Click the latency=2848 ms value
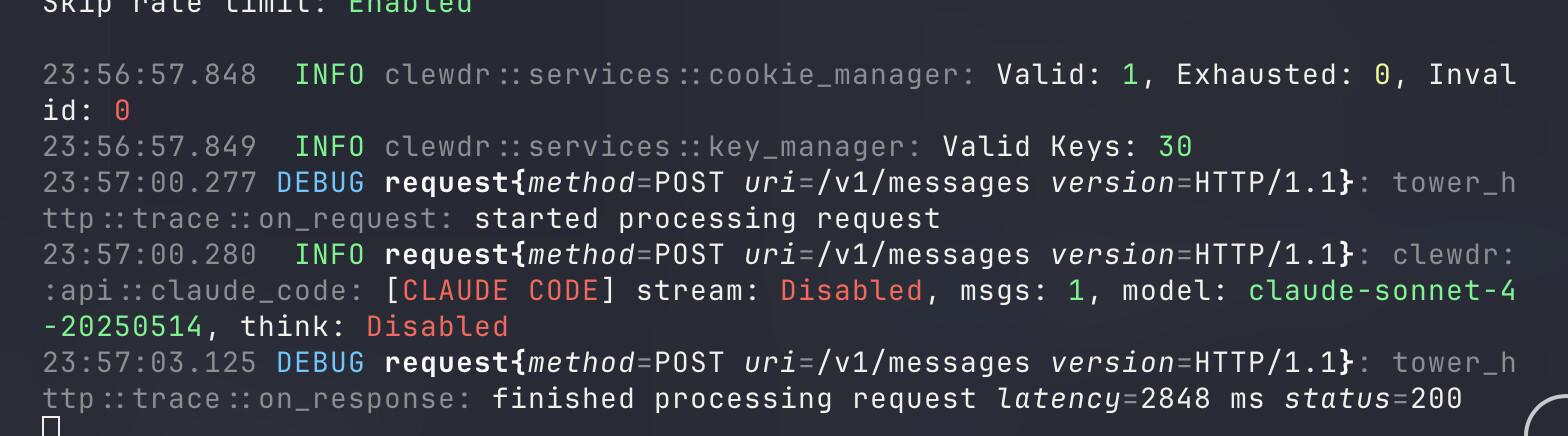This screenshot has width=1568, height=436. [x=1131, y=399]
